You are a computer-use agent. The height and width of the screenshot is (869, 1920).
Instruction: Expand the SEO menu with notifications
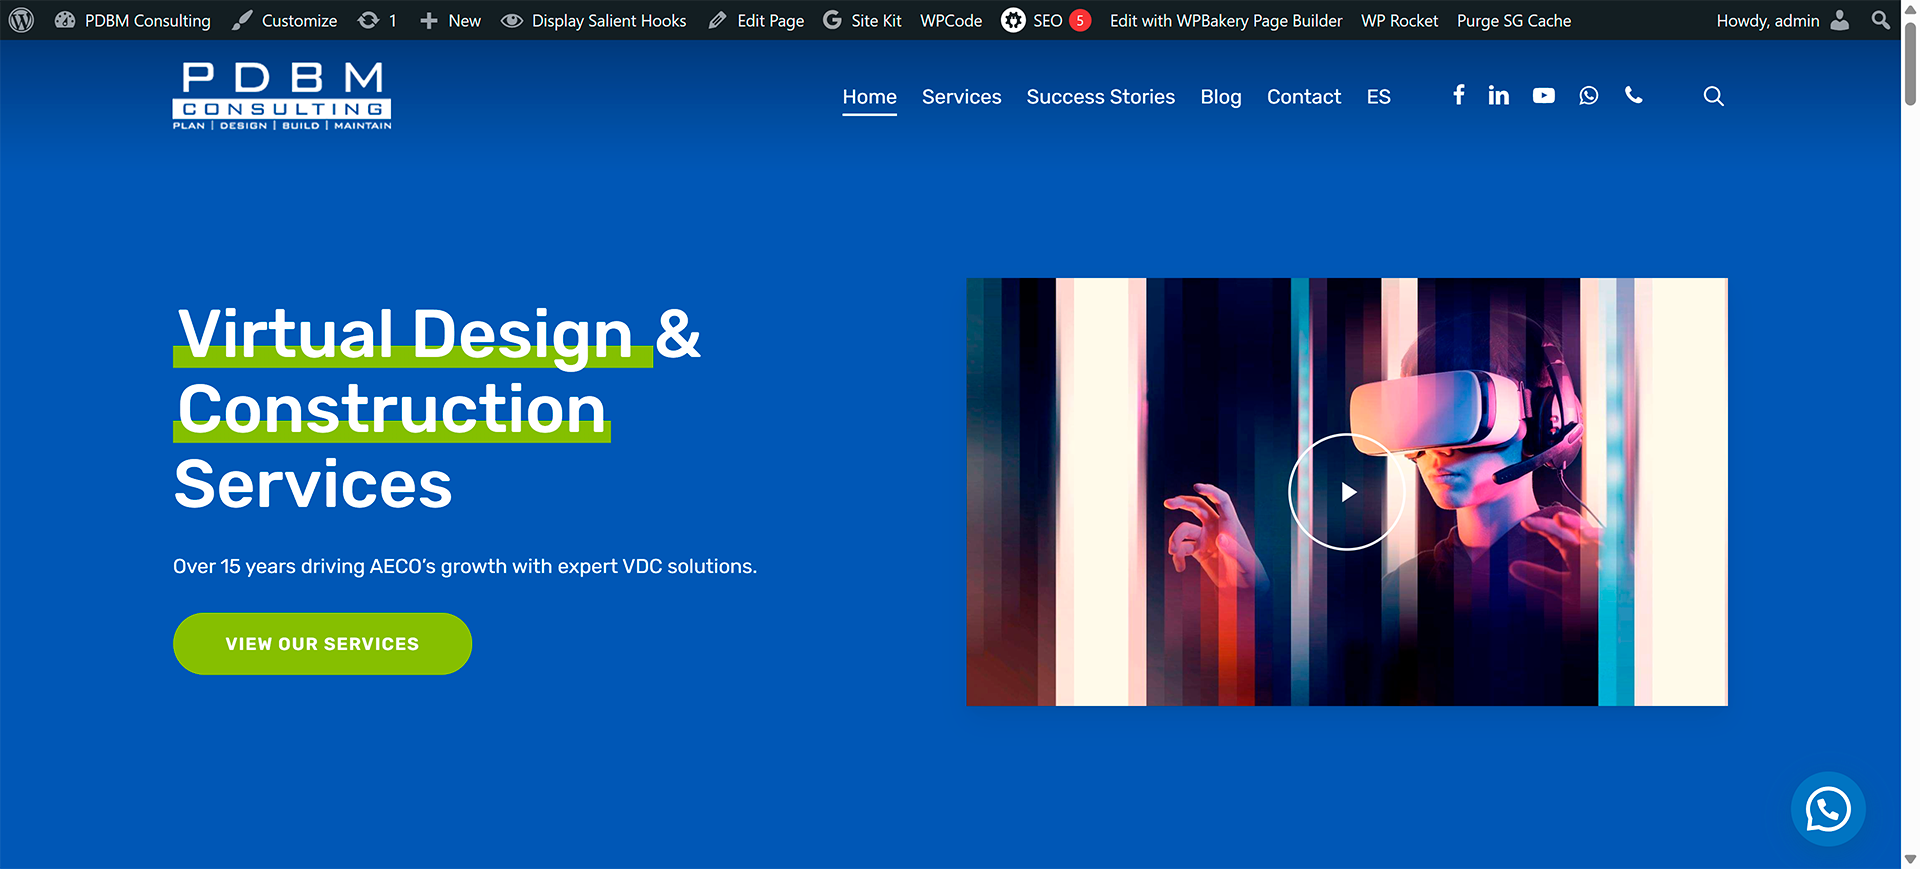tap(1046, 20)
